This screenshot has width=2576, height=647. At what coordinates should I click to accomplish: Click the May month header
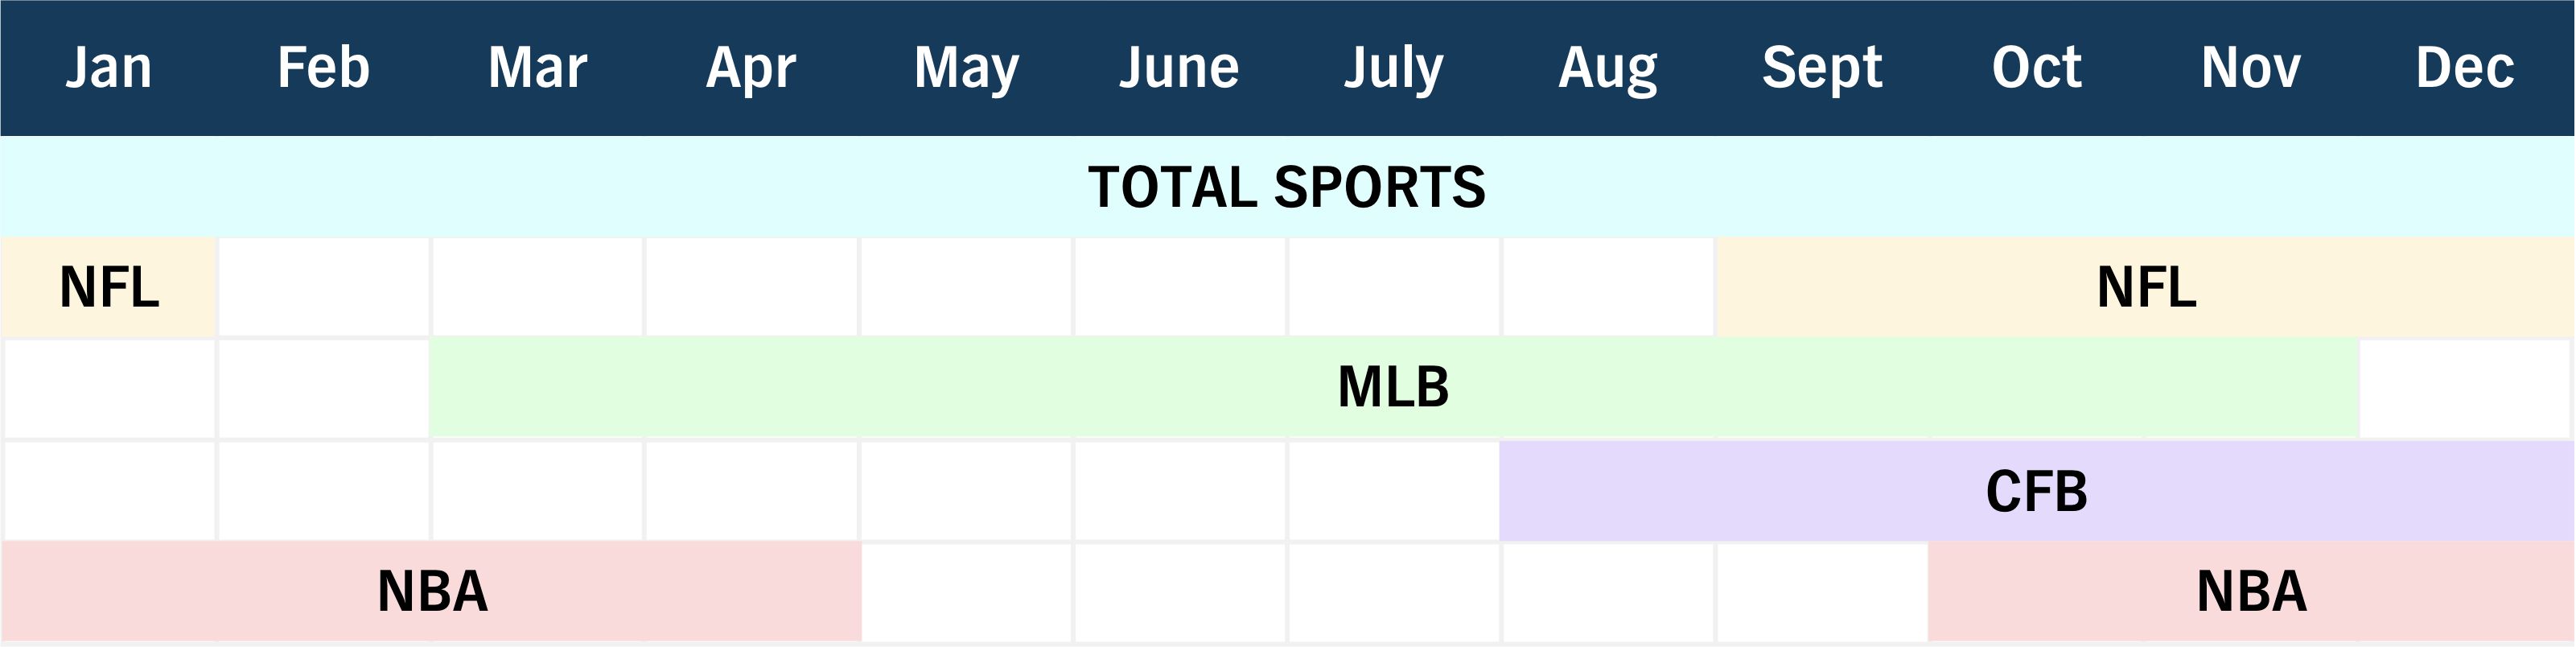coord(966,68)
